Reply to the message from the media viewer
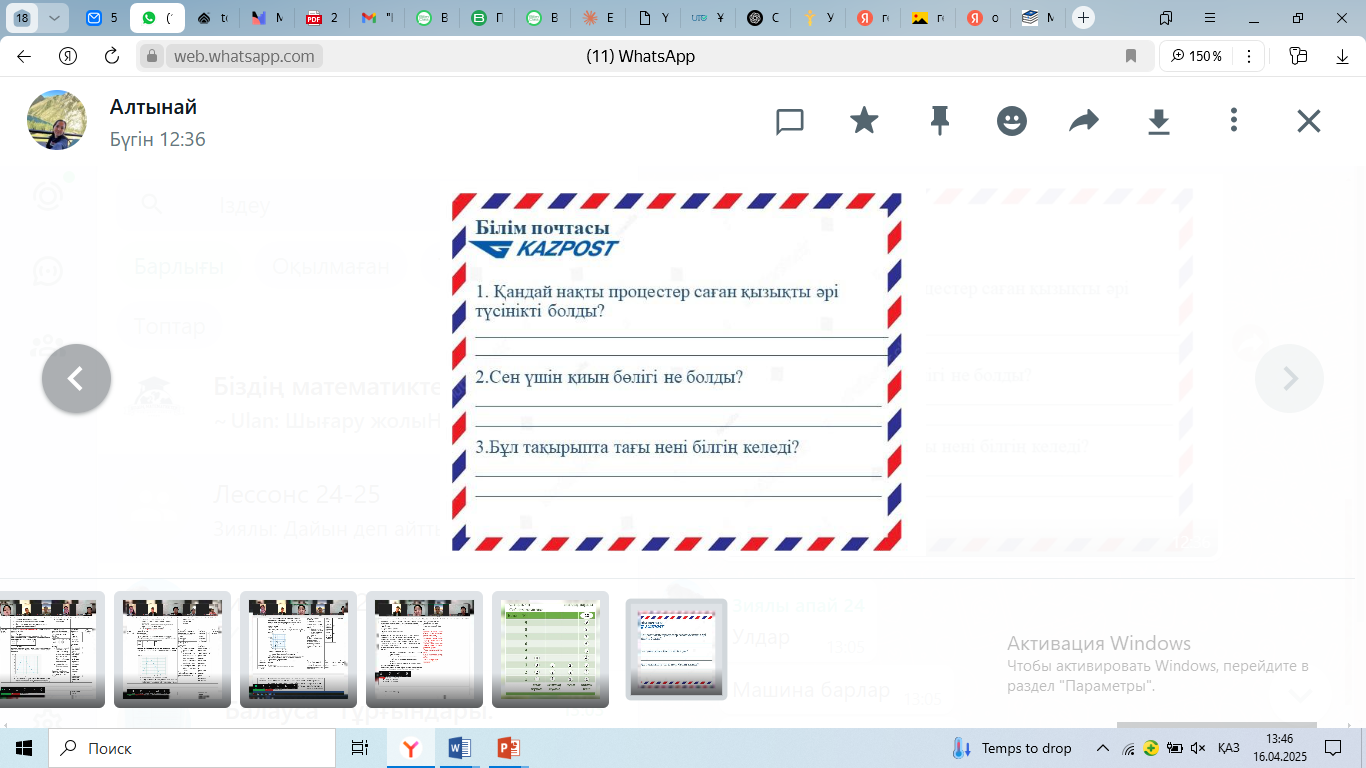This screenshot has width=1366, height=768. click(790, 122)
